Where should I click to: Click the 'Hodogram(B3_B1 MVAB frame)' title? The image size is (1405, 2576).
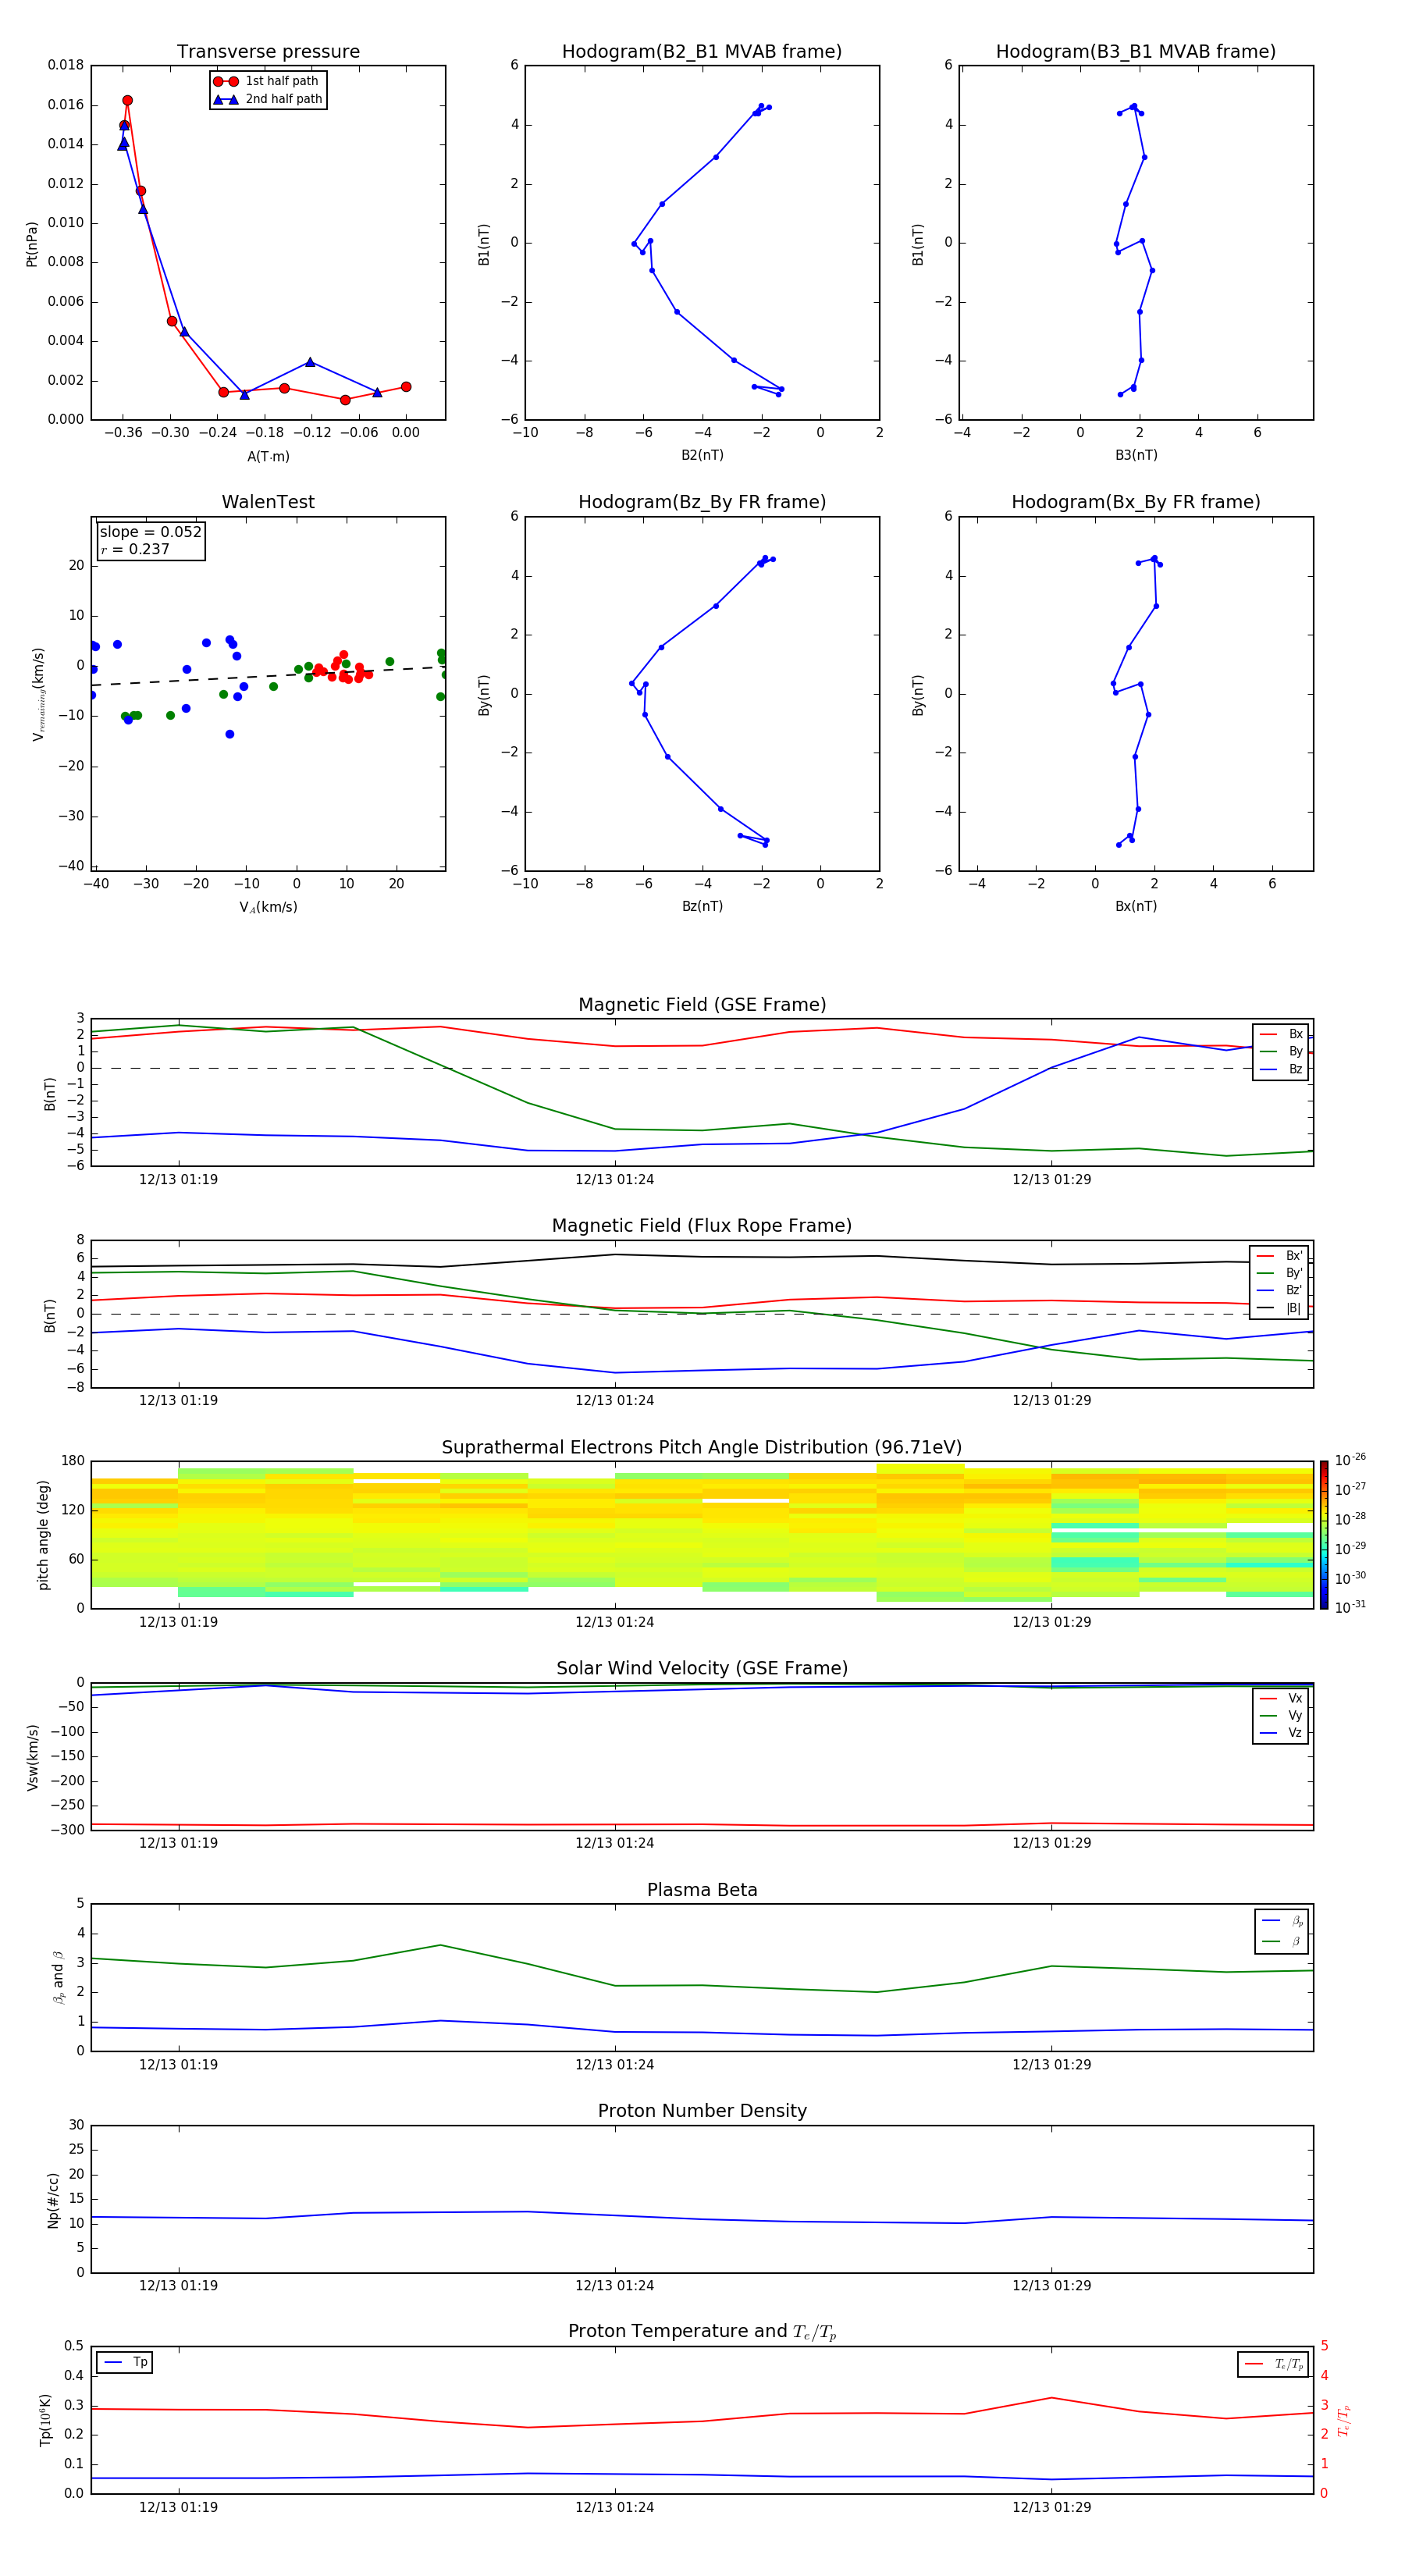click(x=1136, y=52)
